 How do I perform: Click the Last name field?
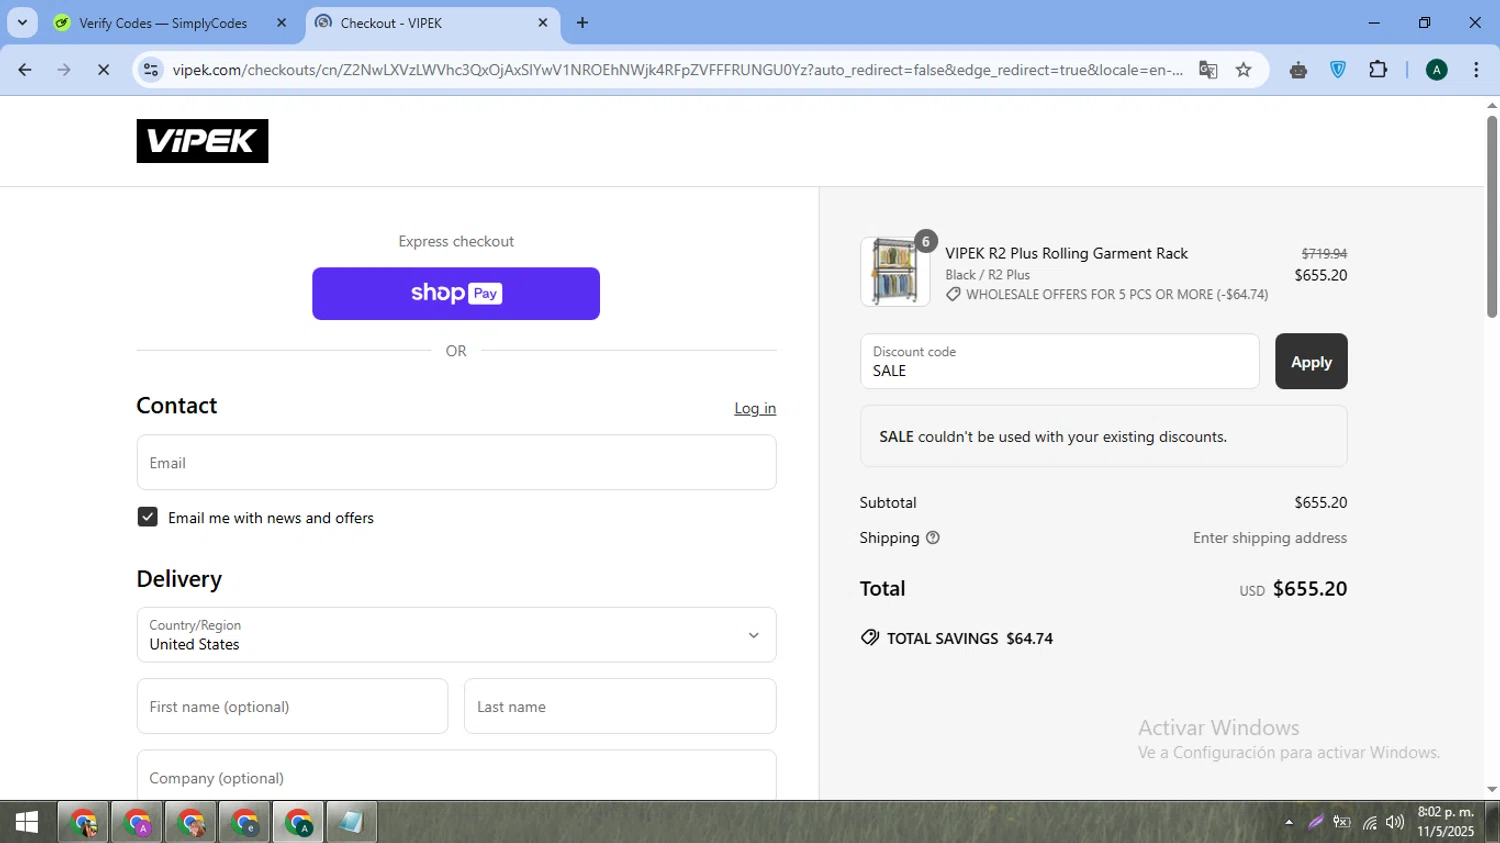[620, 706]
